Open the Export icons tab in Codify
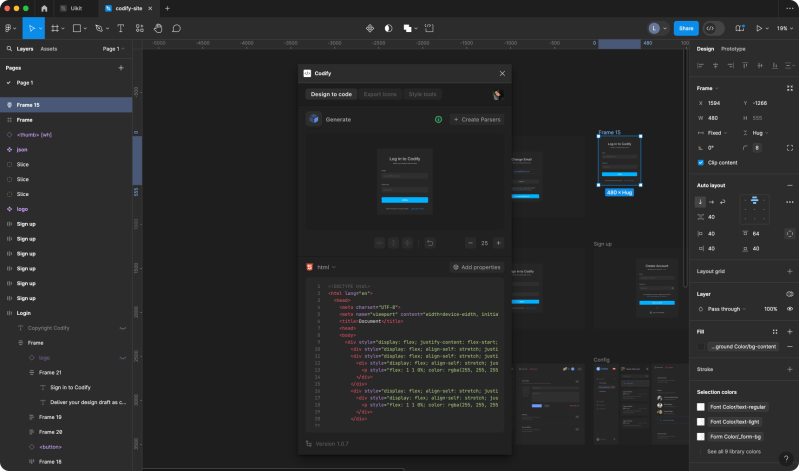The image size is (799, 471). coord(380,94)
